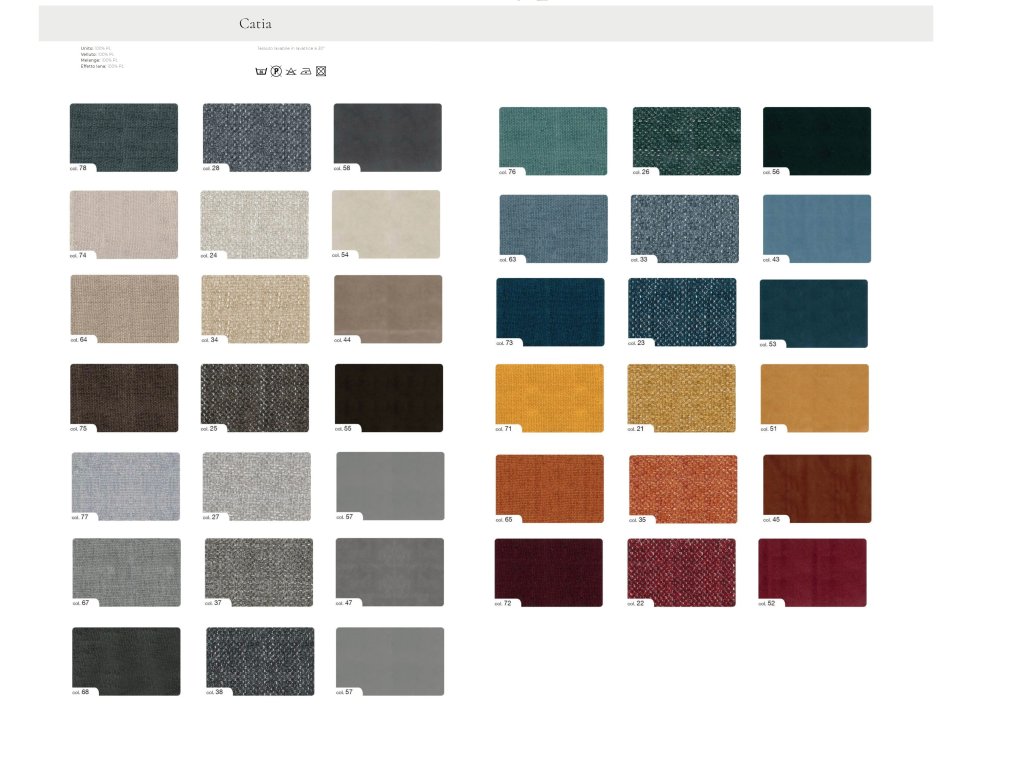
Task: Pick the teal green swatch col. 76
Action: coord(553,140)
